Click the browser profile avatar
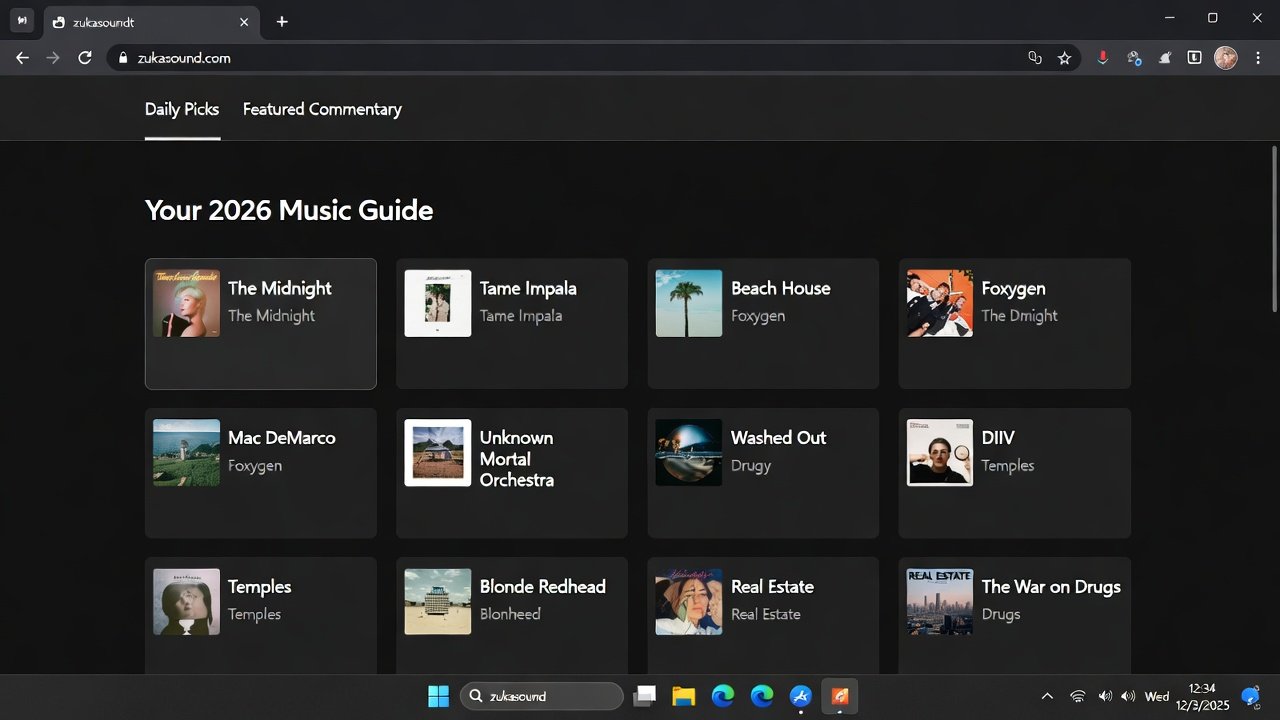This screenshot has height=720, width=1280. [x=1225, y=58]
